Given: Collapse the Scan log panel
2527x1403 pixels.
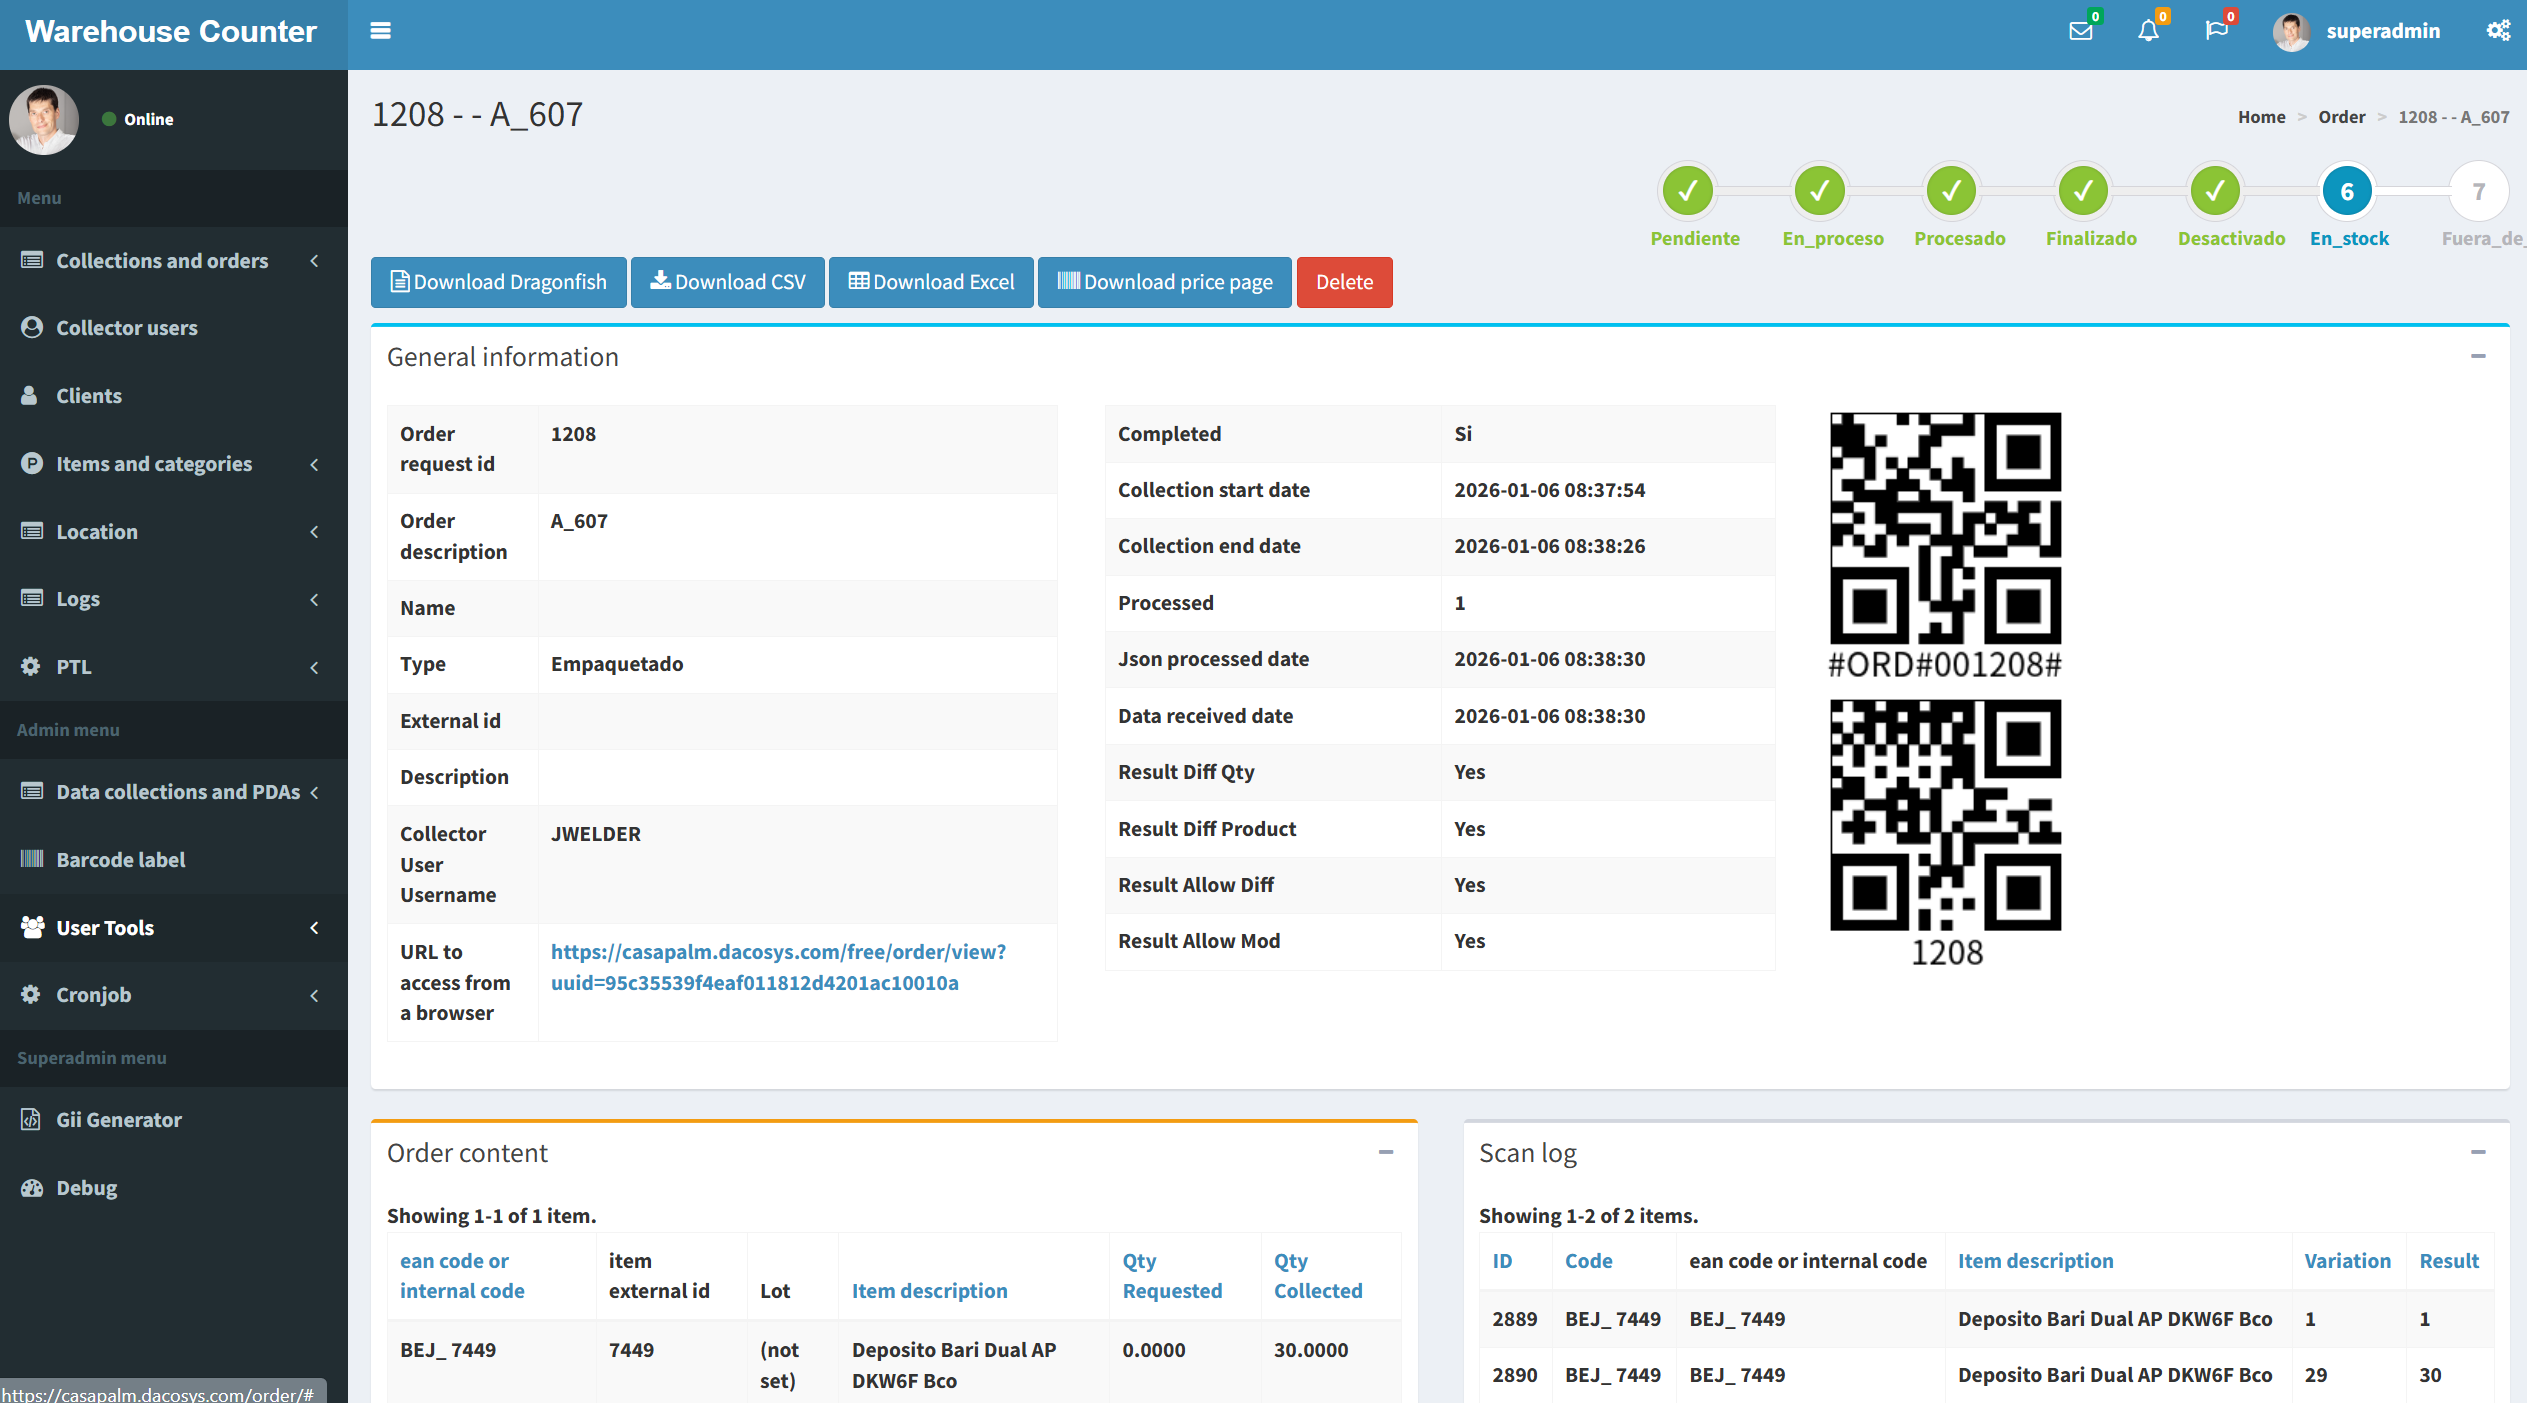Looking at the screenshot, I should pos(2478,1152).
